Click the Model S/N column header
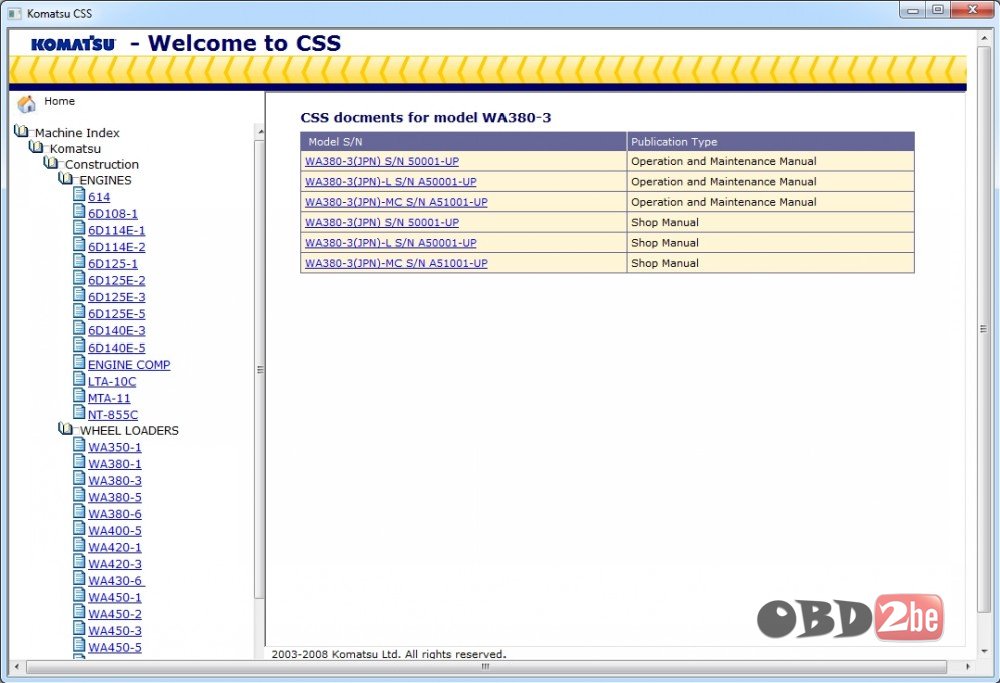 click(x=464, y=142)
